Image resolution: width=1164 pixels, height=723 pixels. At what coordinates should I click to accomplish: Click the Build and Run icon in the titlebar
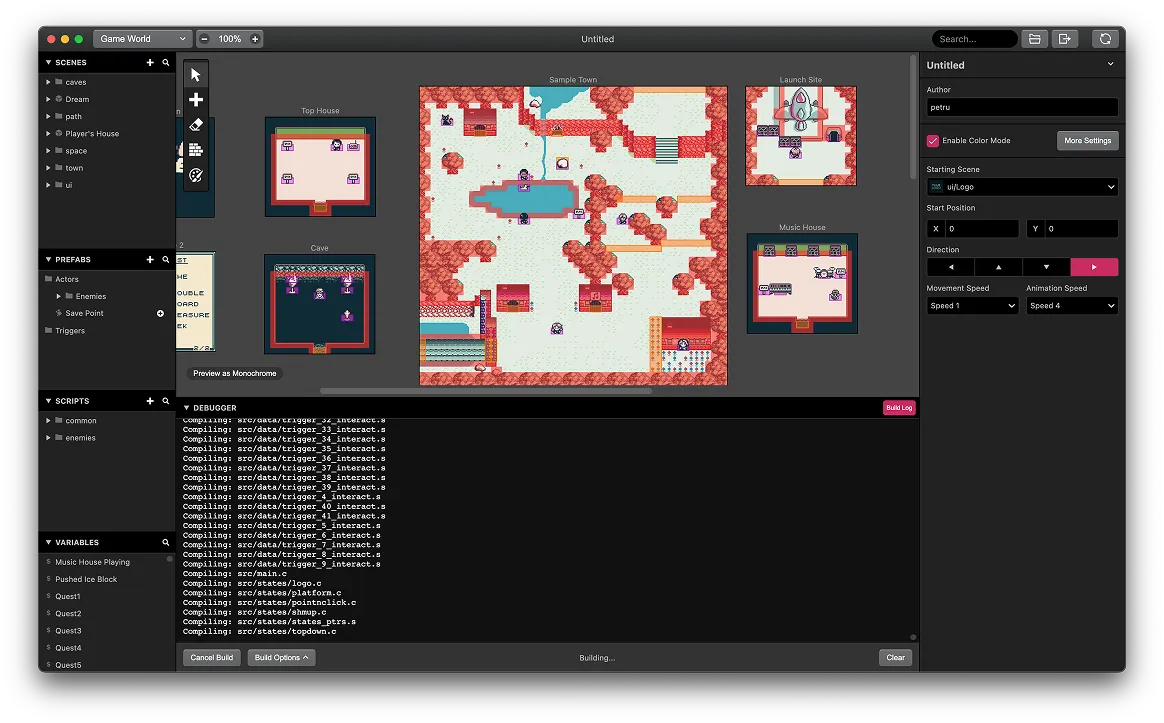1104,38
